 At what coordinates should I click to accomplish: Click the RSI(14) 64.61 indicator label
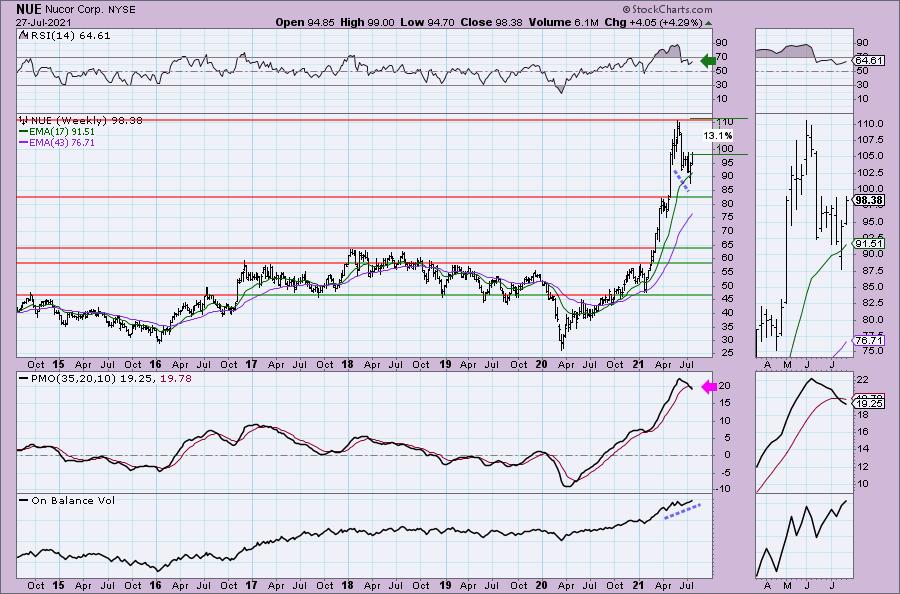64,36
